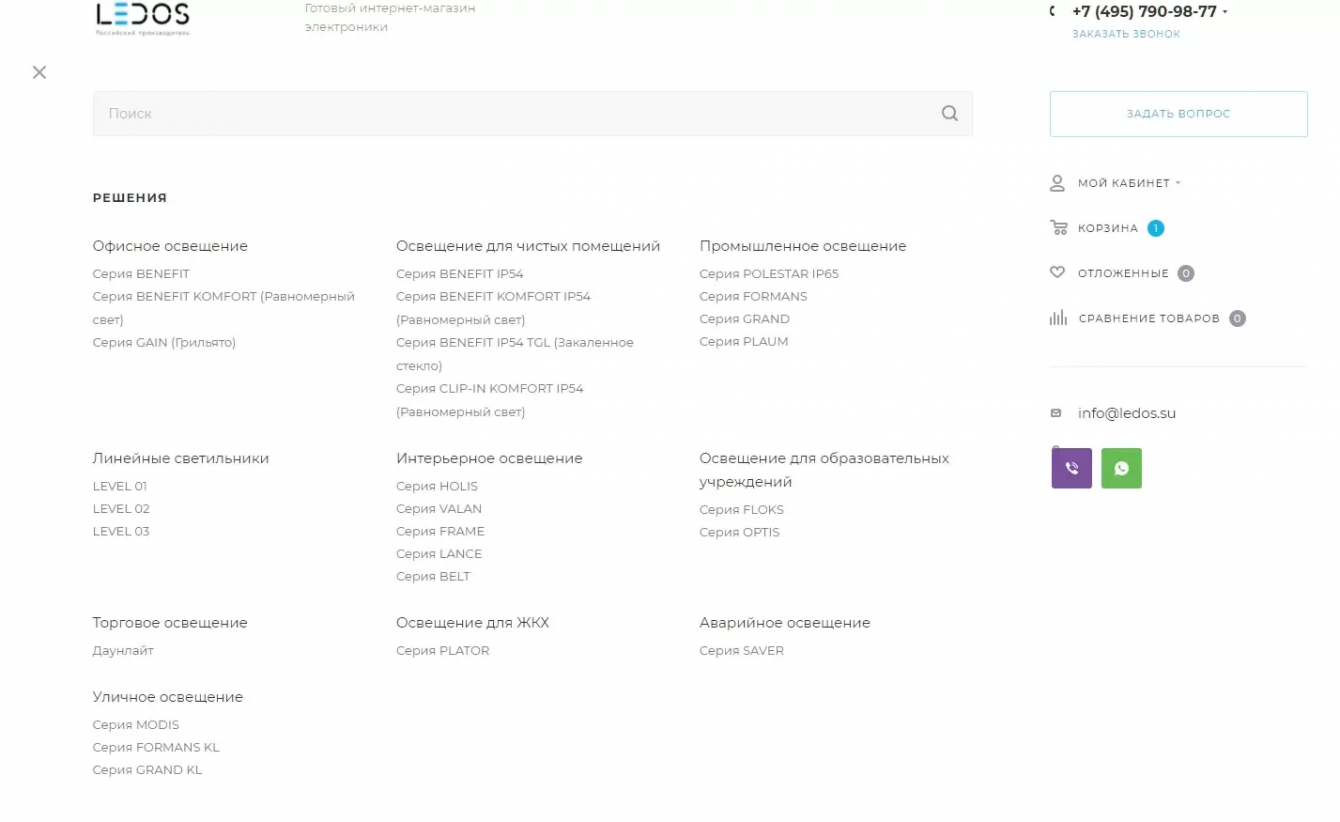
Task: Expand the Мой кабинет dropdown
Action: 1178,183
